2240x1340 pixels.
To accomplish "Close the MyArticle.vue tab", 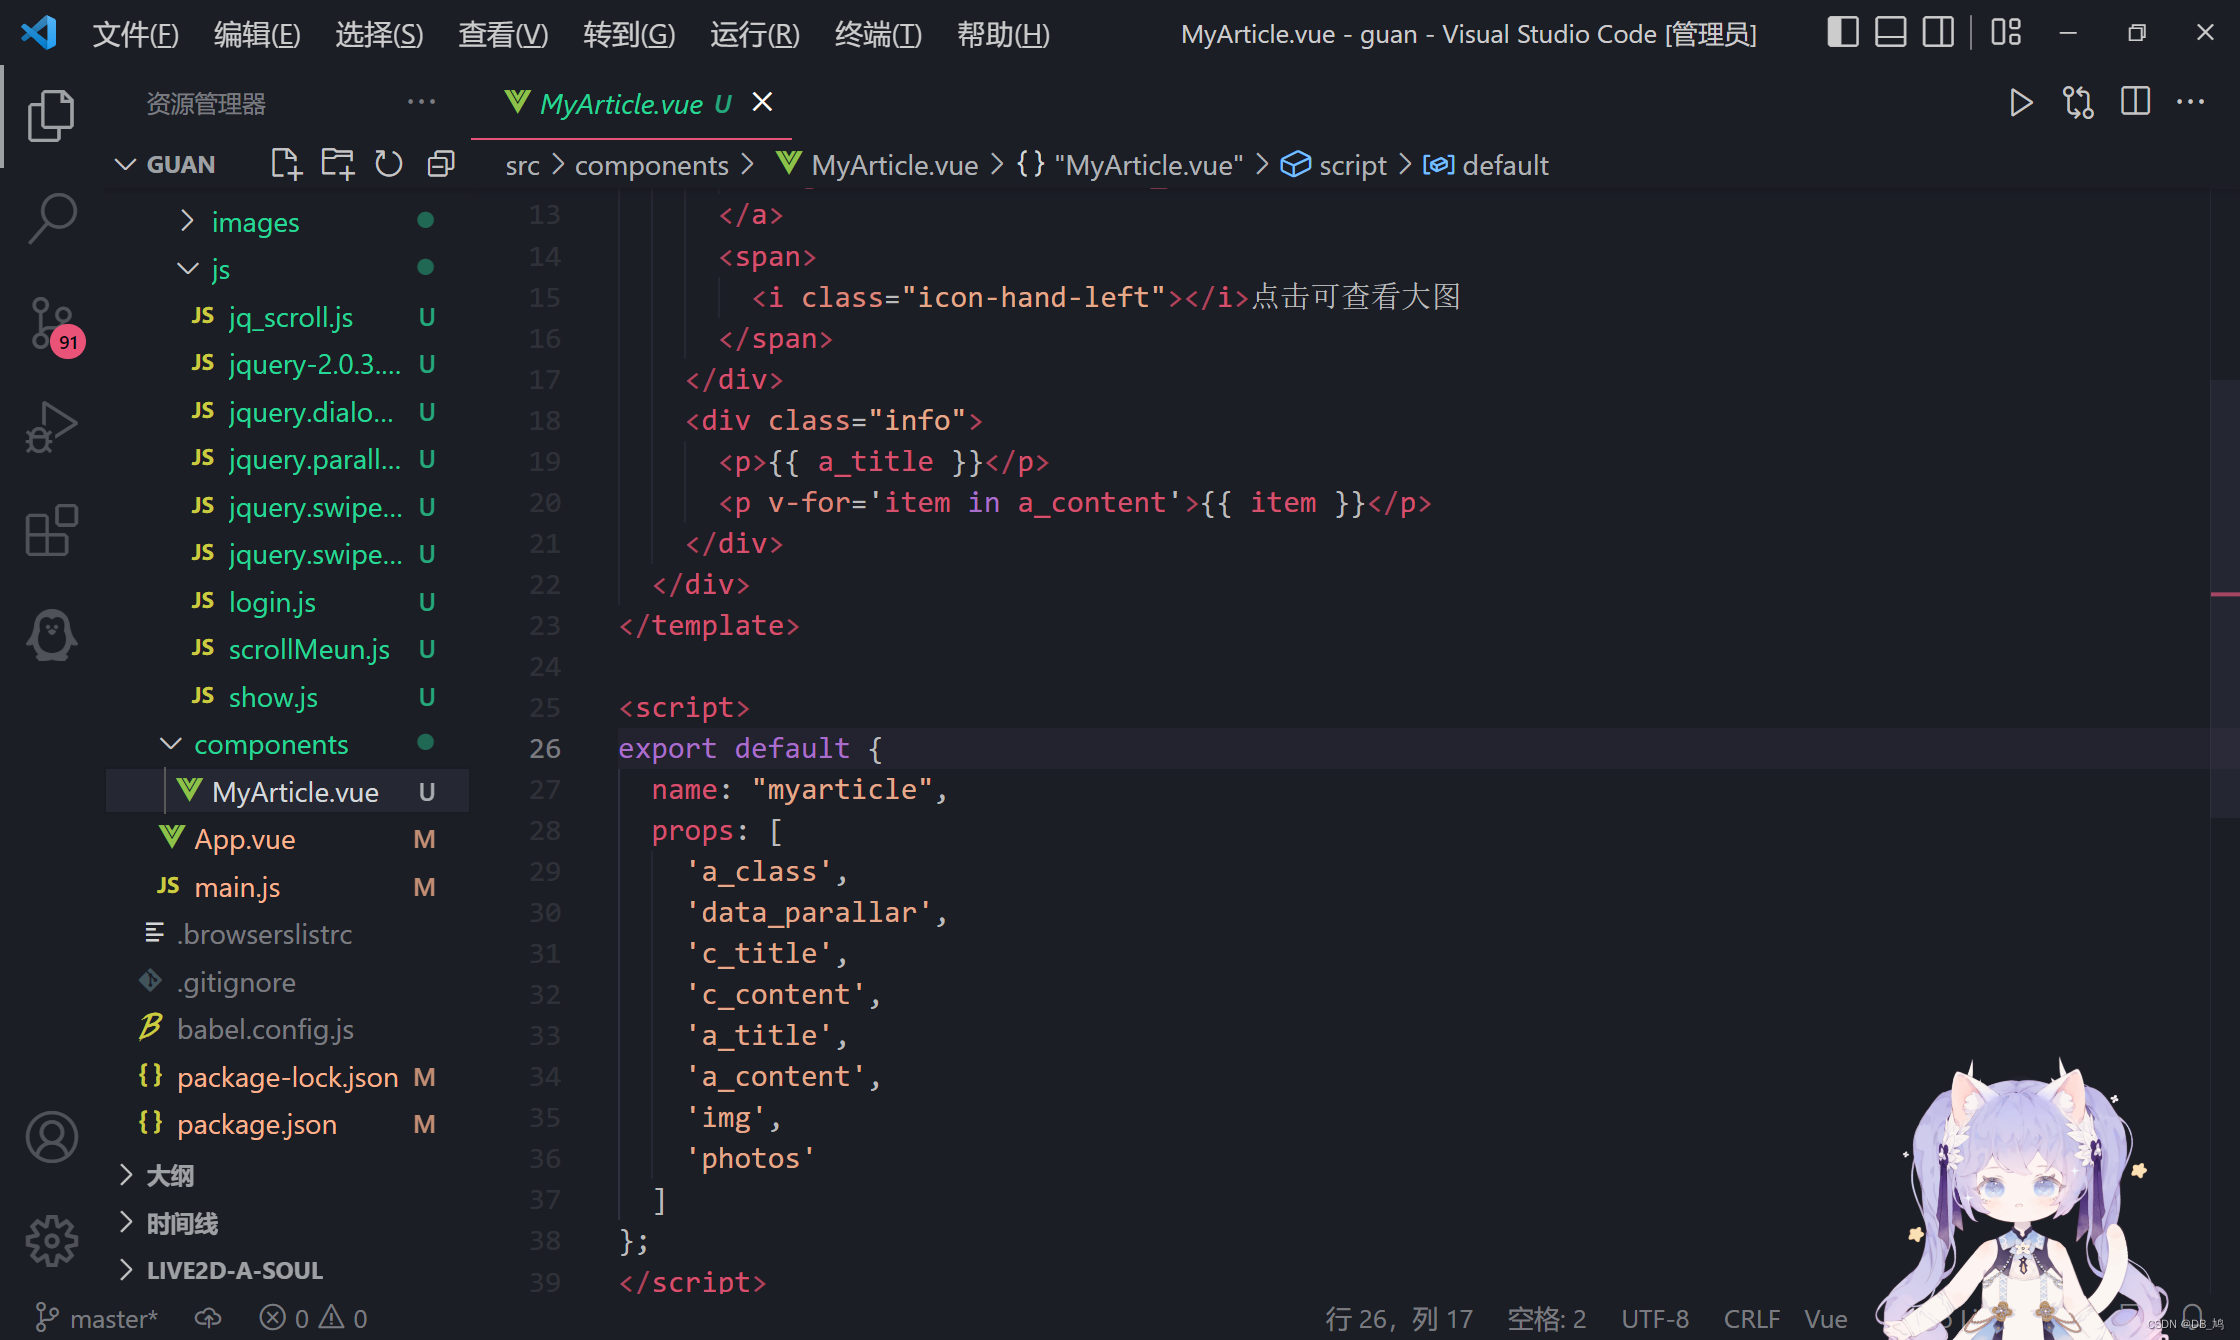I will pos(762,102).
